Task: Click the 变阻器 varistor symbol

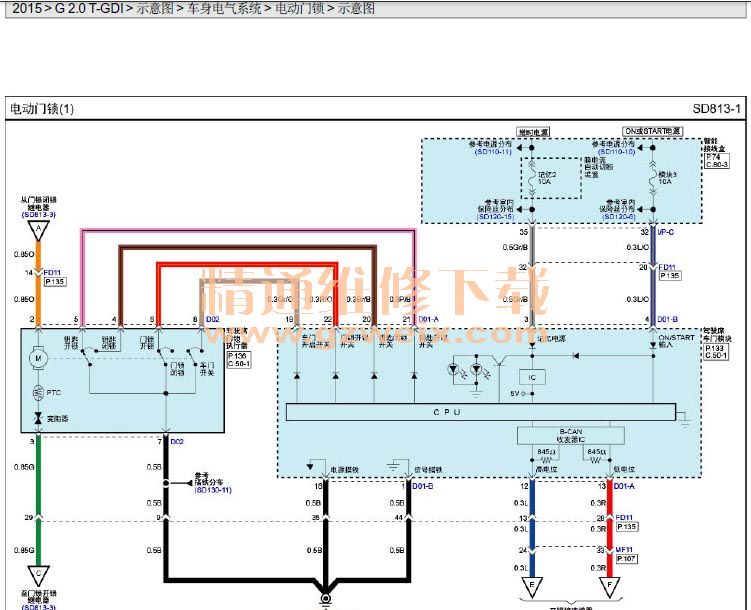Action: (x=38, y=418)
